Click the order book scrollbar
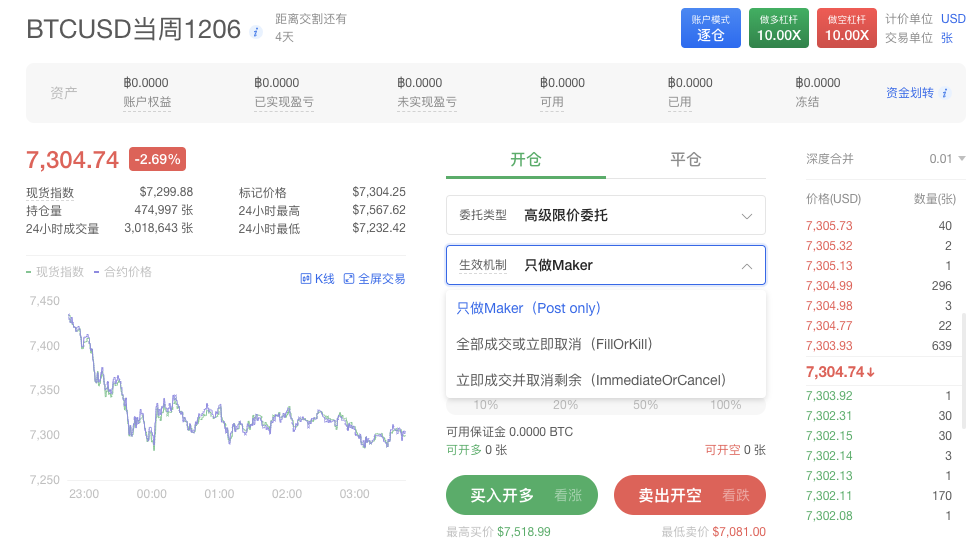Image resolution: width=977 pixels, height=541 pixels. pos(964,371)
